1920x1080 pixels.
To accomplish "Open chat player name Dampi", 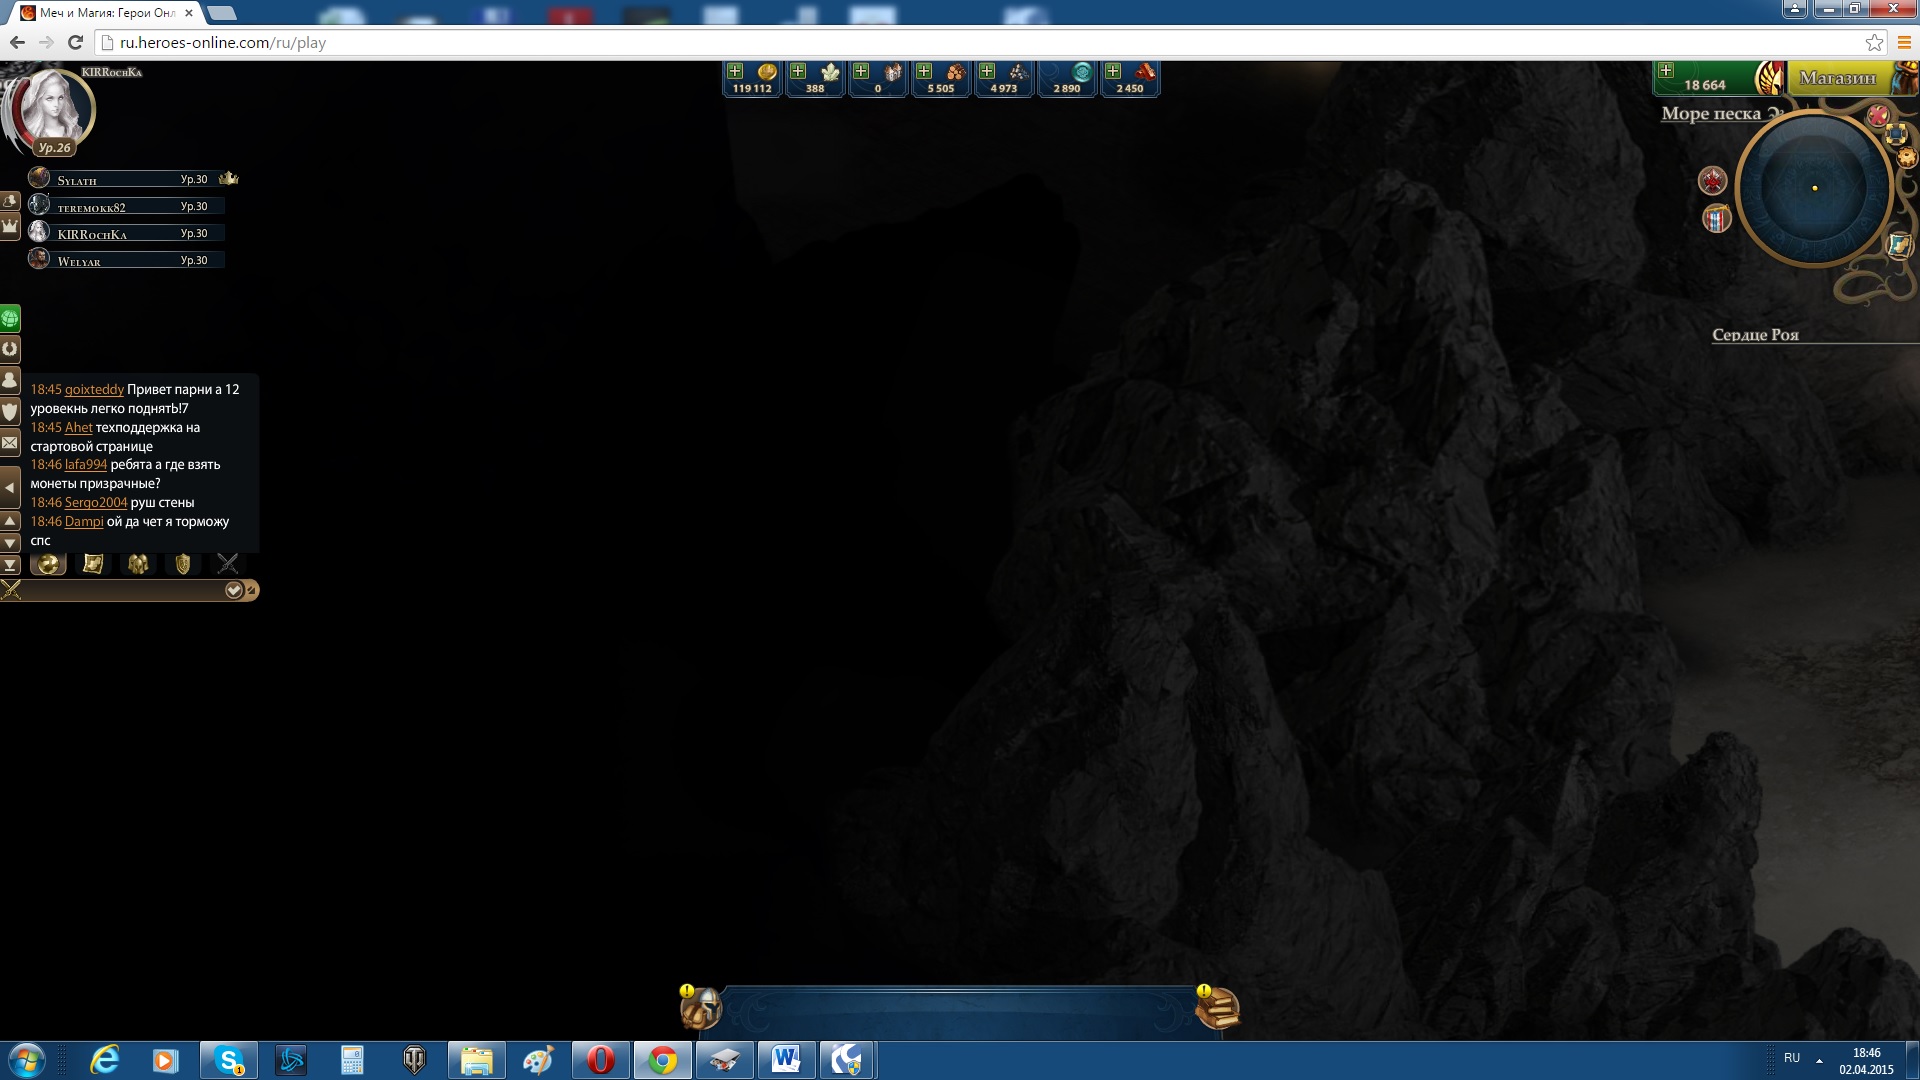I will (x=84, y=521).
